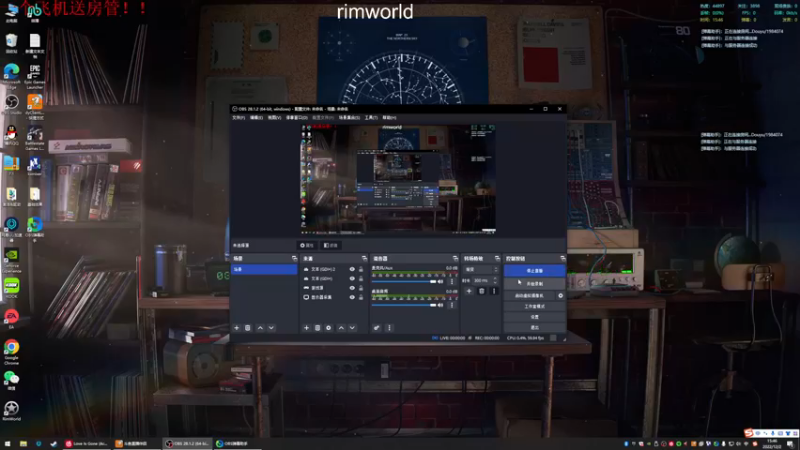The width and height of the screenshot is (800, 450).
Task: Remove the selected scene with the trash icon
Action: pos(247,328)
